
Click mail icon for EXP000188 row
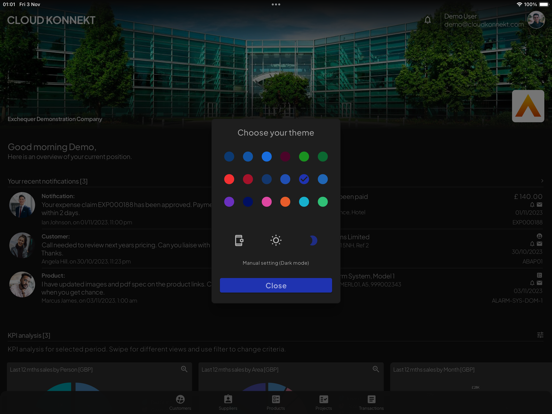tap(540, 205)
